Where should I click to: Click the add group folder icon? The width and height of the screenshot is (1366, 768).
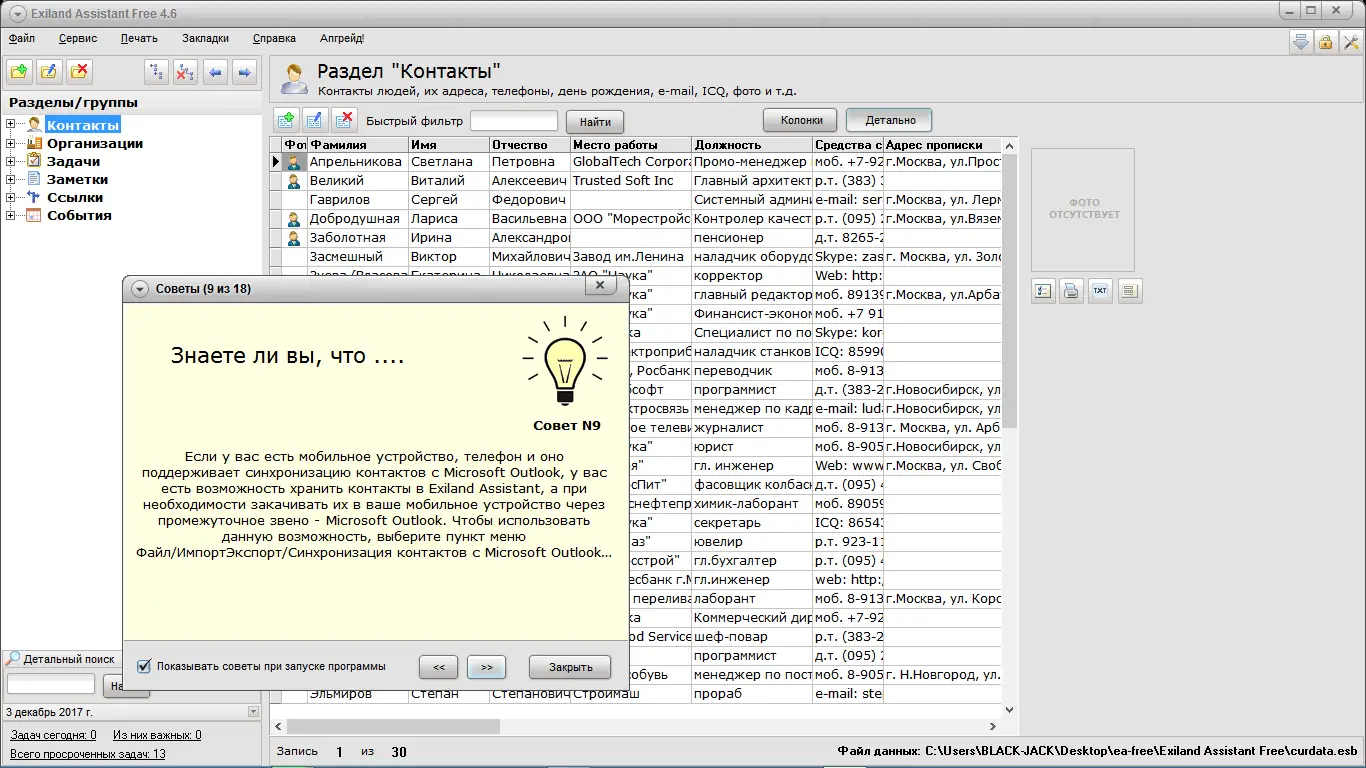20,71
